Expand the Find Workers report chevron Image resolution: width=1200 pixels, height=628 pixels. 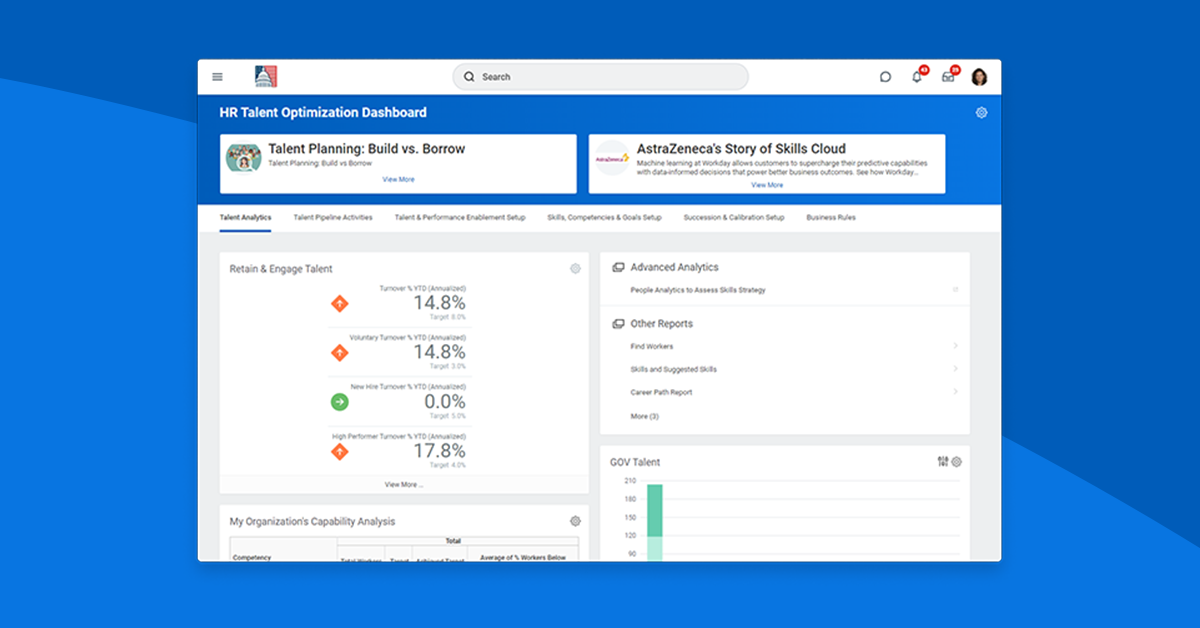coord(957,345)
